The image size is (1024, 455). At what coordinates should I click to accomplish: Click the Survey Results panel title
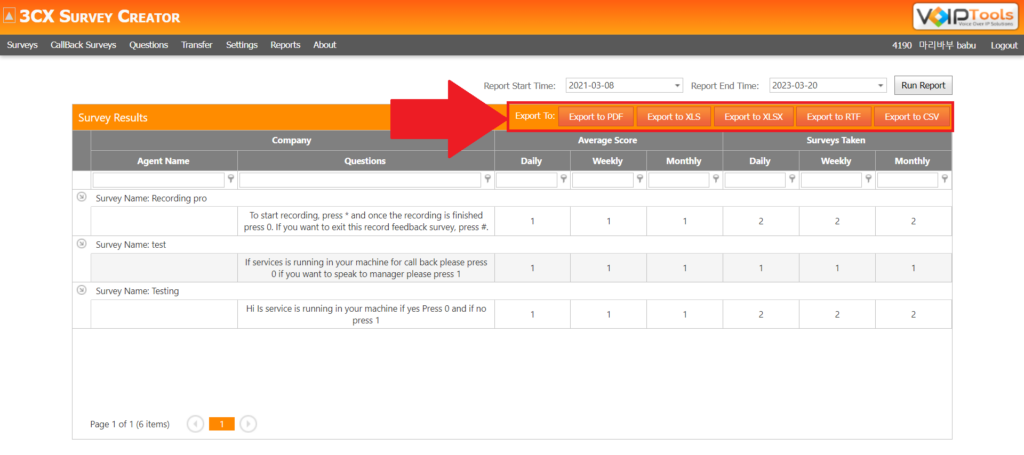pyautogui.click(x=113, y=118)
